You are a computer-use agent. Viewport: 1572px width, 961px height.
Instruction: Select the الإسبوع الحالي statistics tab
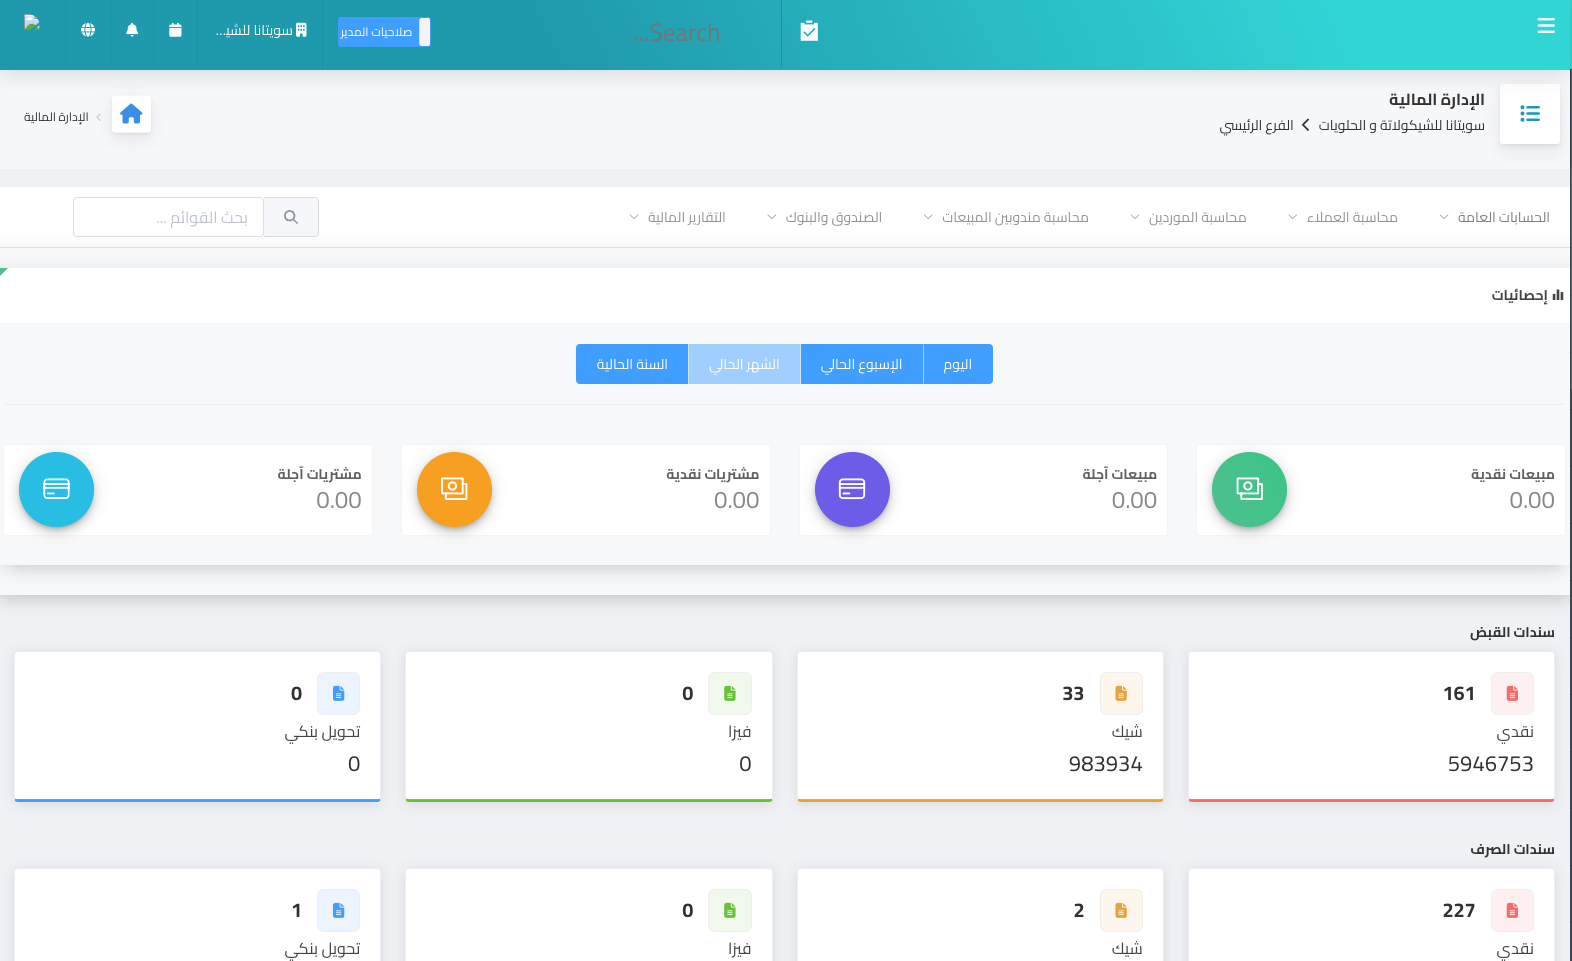861,364
